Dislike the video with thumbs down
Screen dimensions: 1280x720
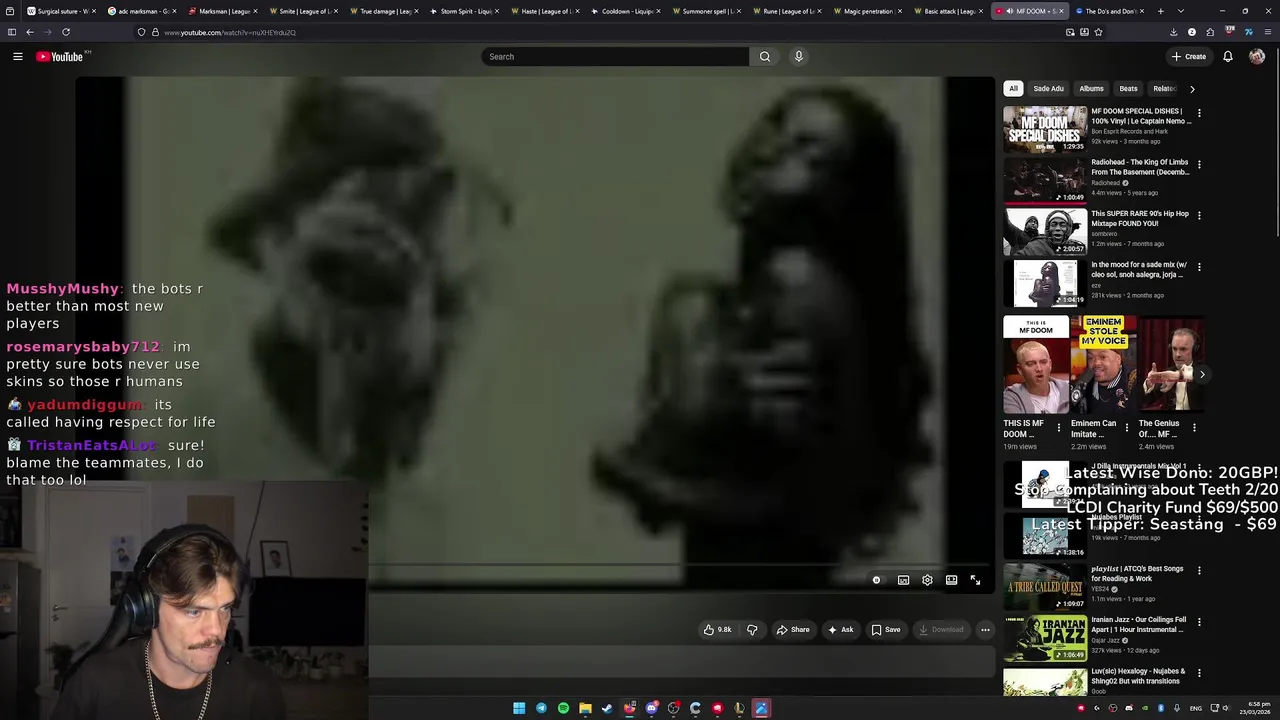point(752,630)
